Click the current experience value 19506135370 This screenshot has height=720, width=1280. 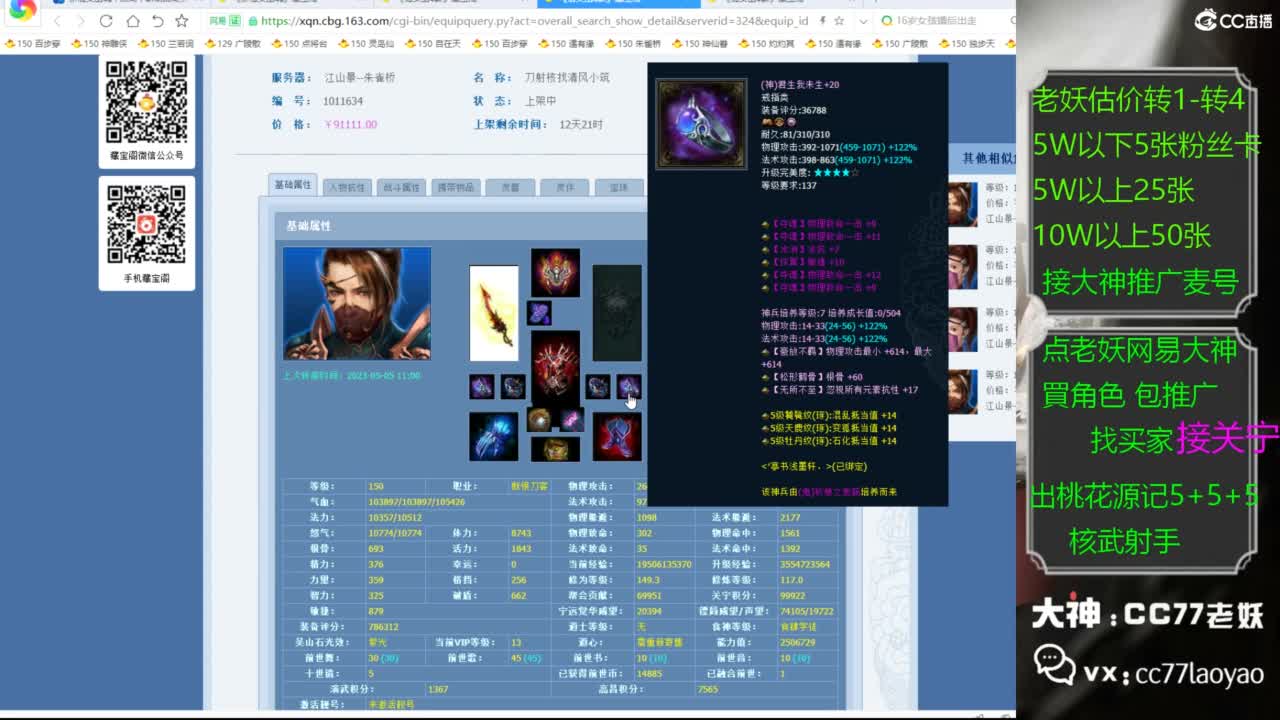pos(664,564)
